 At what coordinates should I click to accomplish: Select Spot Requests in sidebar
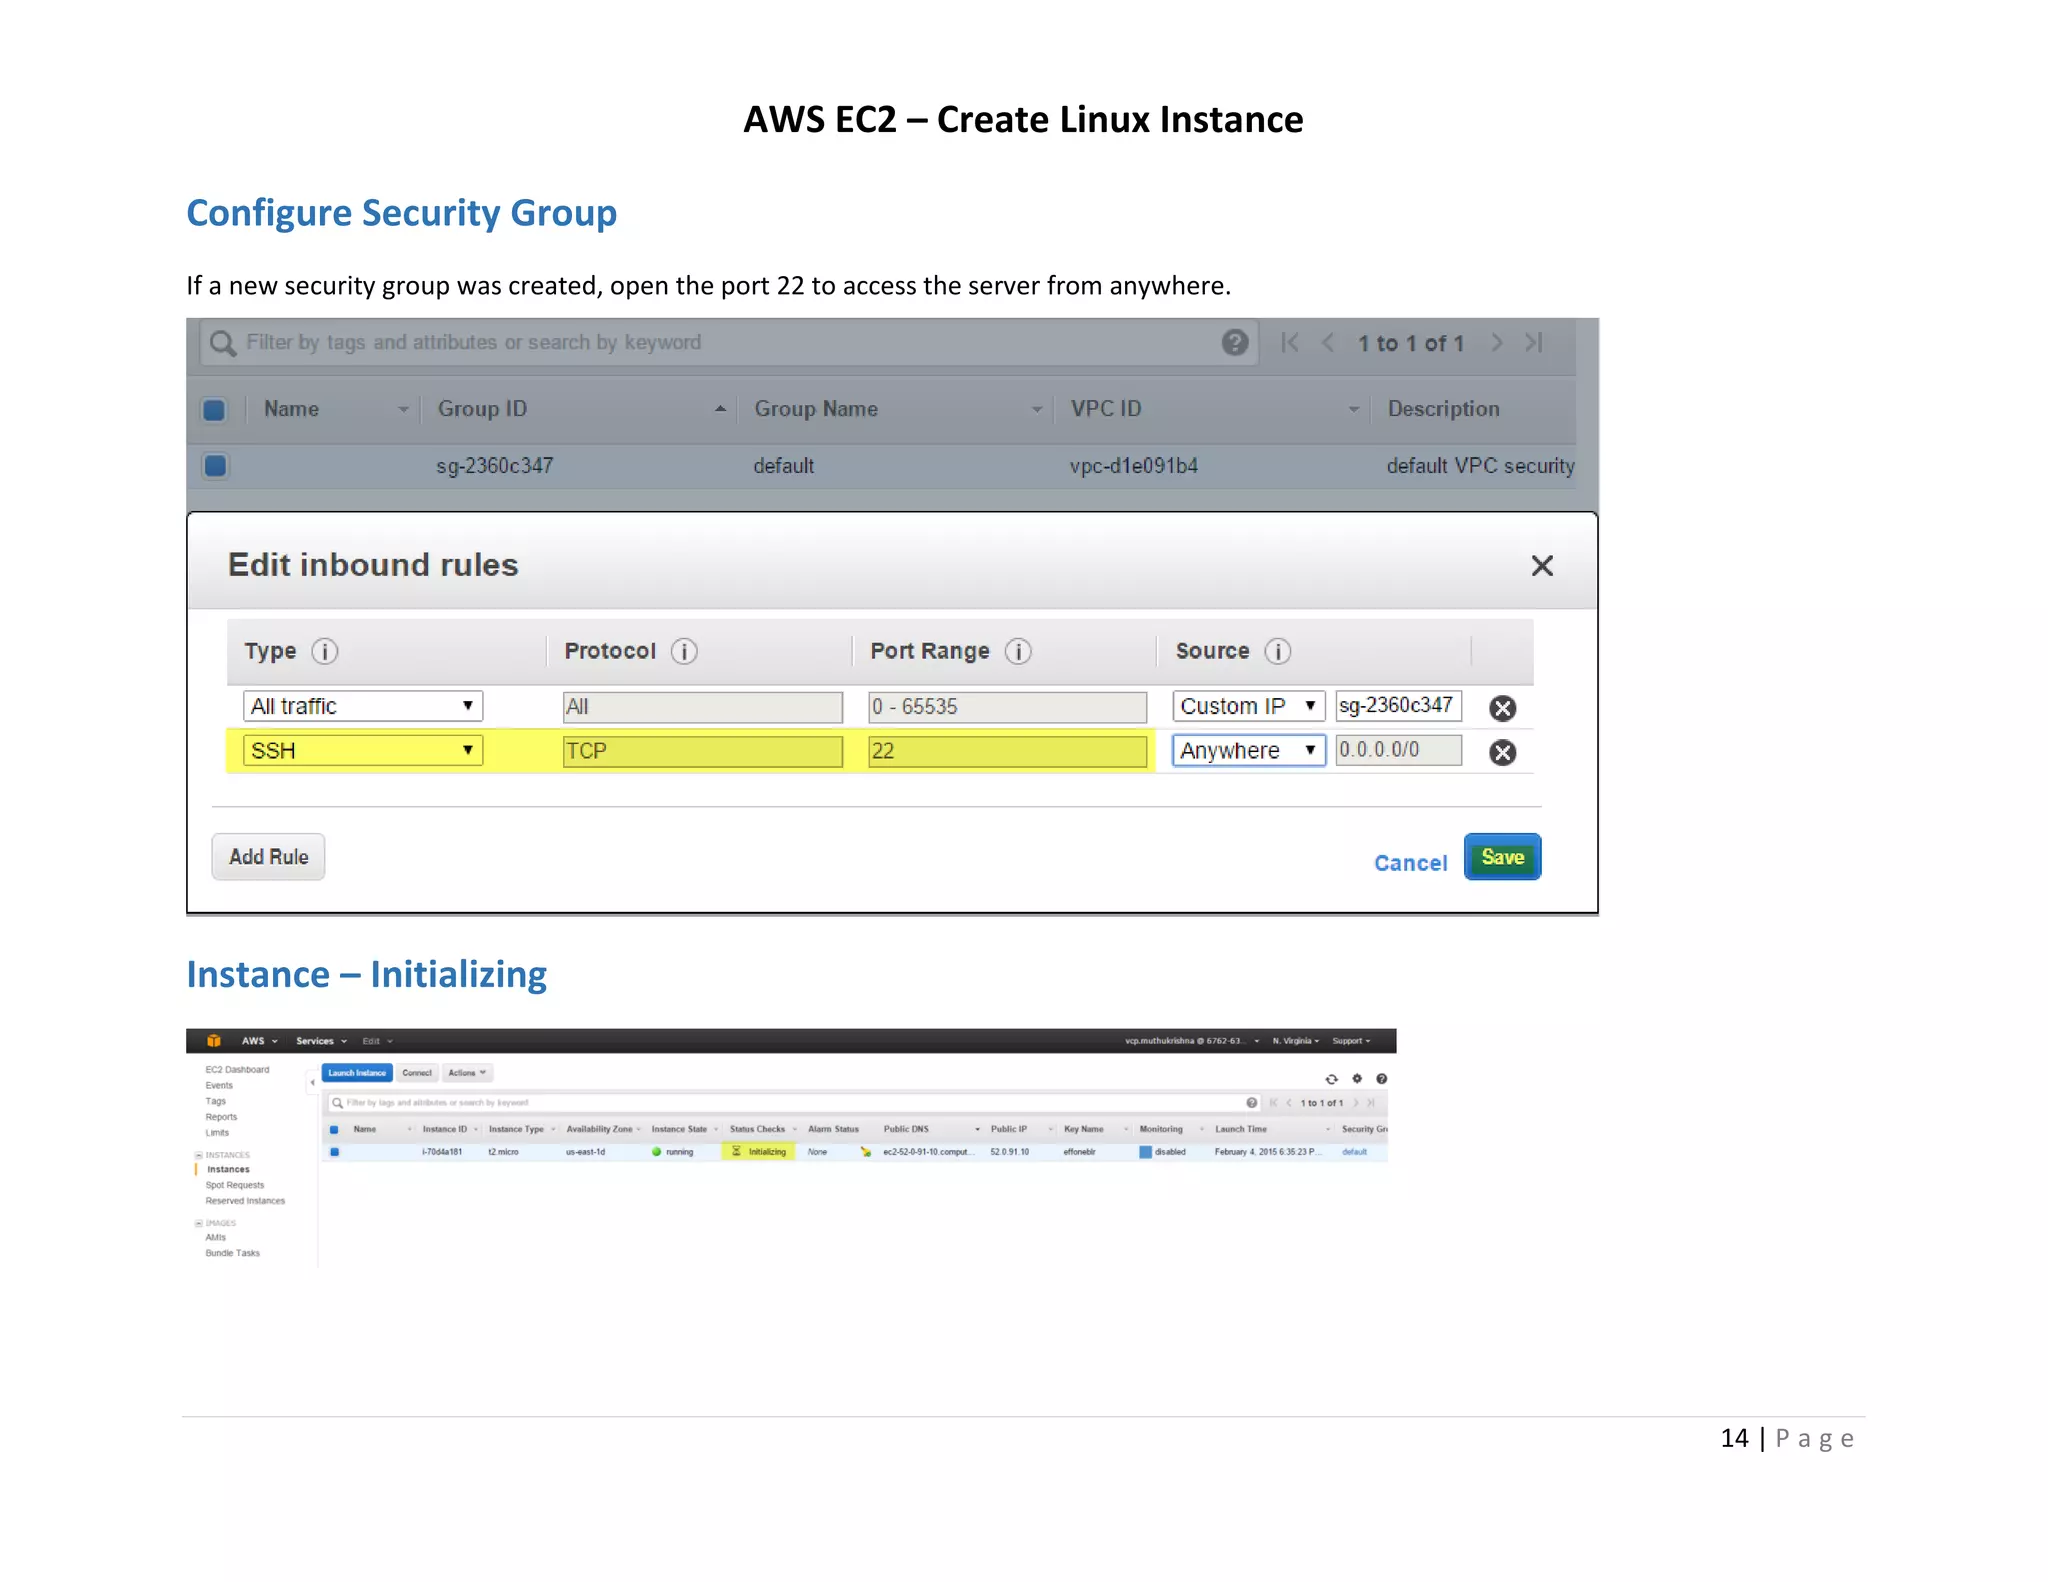click(235, 1185)
